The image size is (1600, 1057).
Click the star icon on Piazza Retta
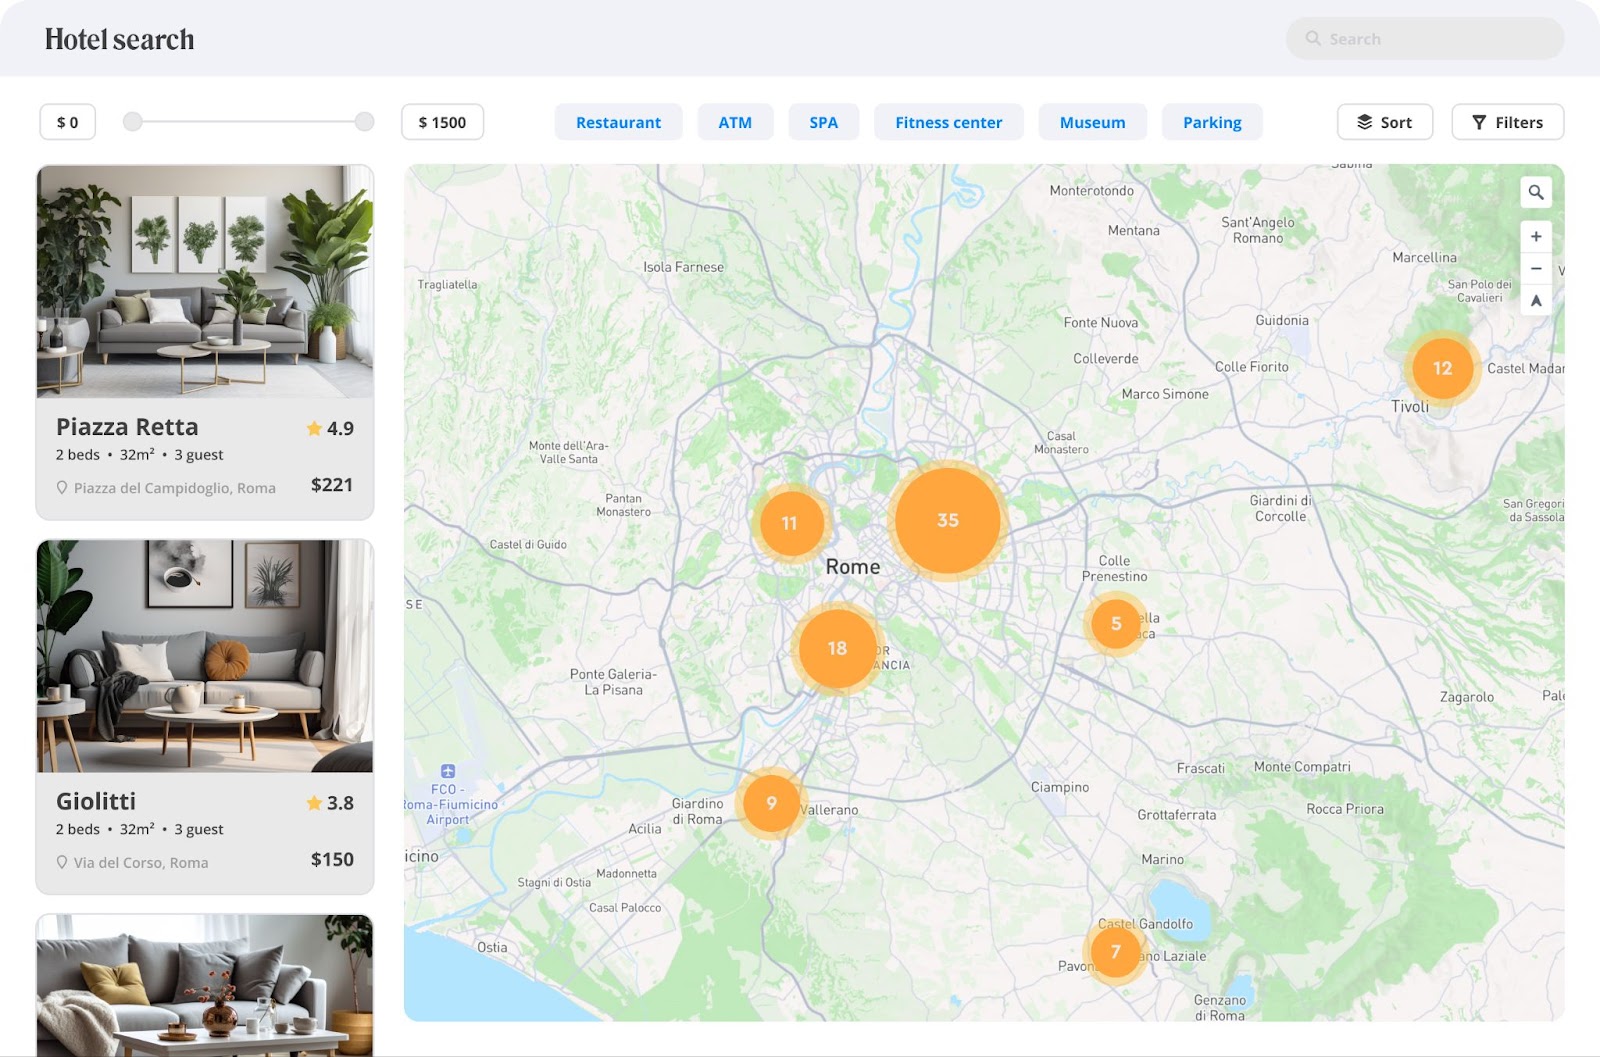314,429
